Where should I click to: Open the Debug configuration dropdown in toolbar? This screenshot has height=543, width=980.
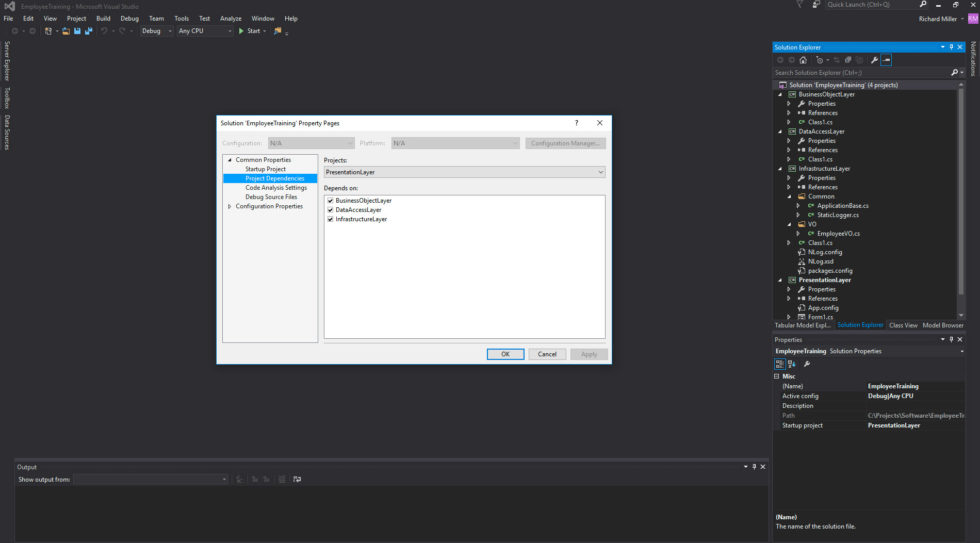click(x=156, y=31)
